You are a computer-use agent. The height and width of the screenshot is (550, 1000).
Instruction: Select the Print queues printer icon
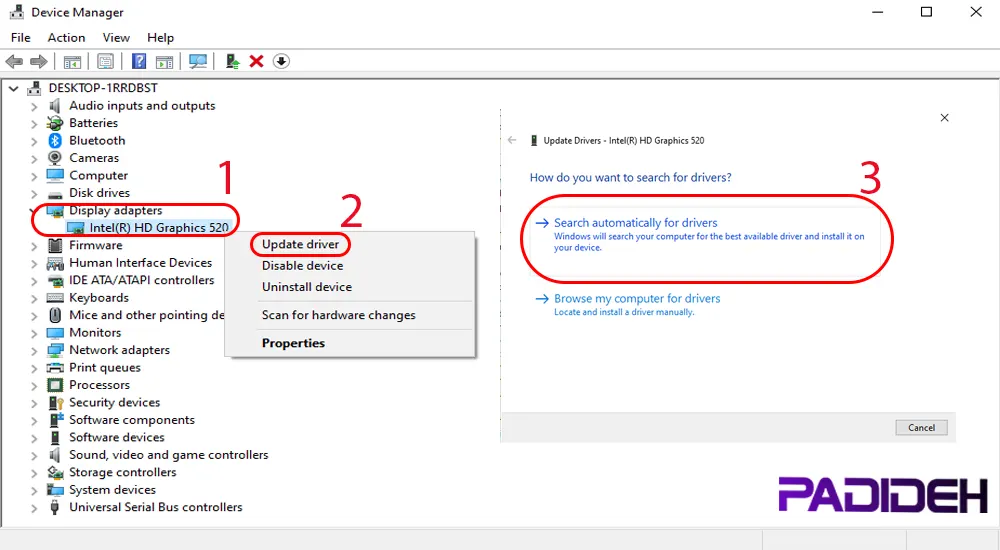point(55,368)
